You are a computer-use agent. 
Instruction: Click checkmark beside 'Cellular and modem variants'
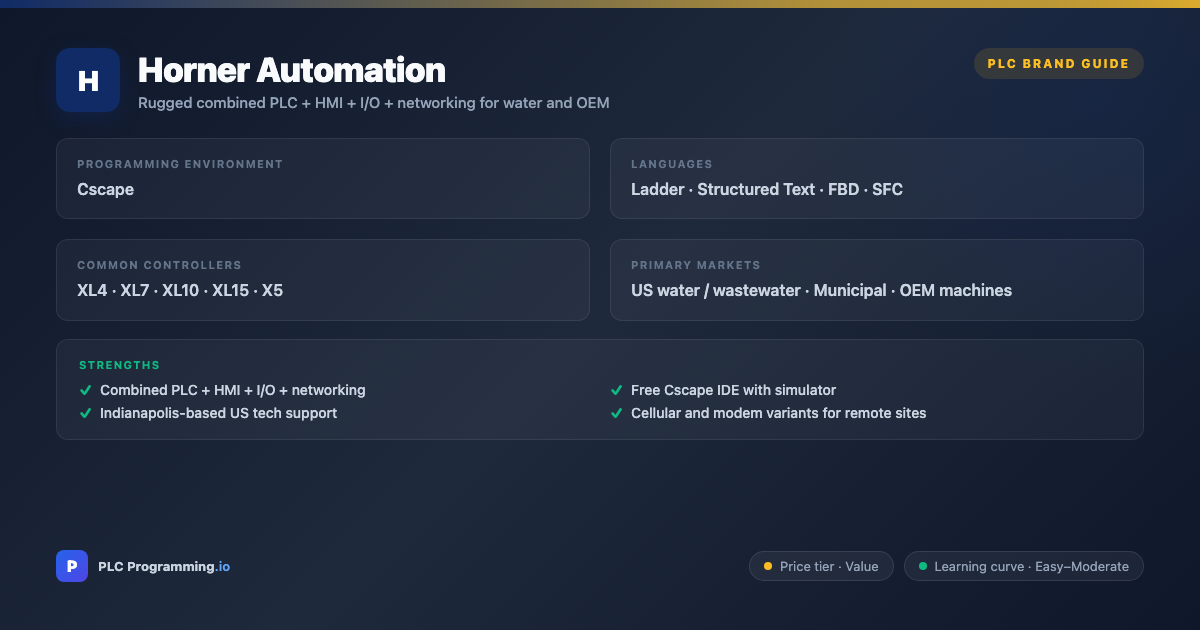[617, 413]
